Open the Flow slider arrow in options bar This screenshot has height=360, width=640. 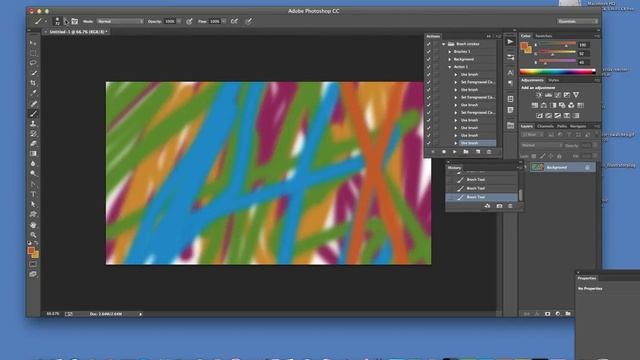click(x=224, y=21)
